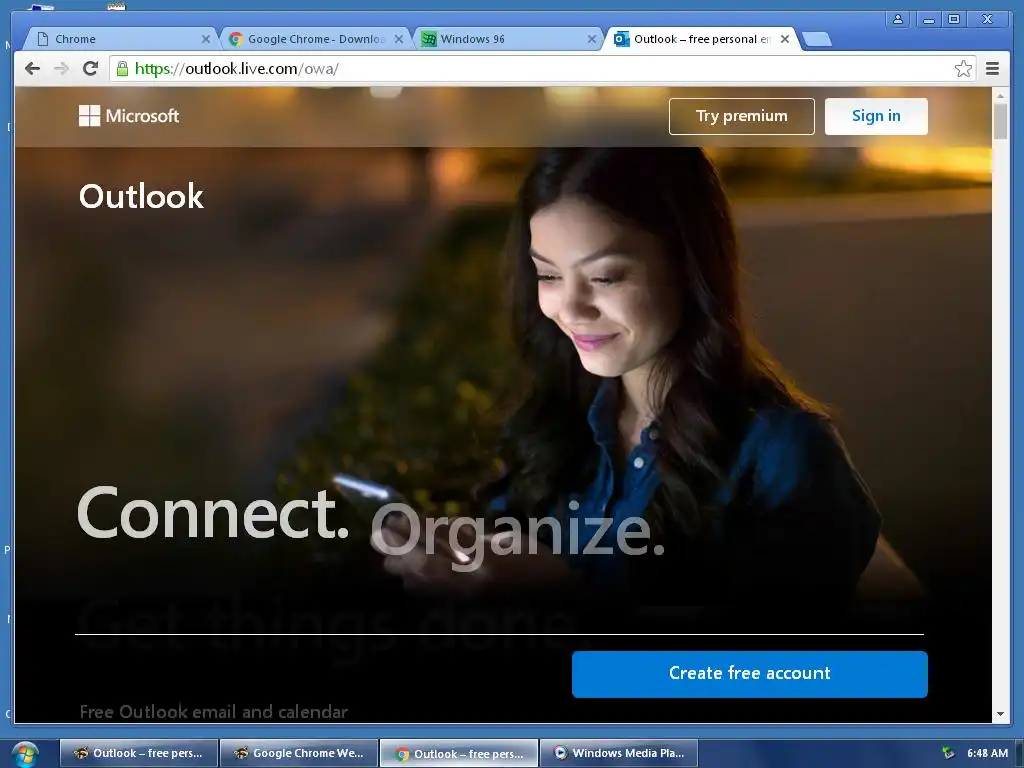Open Windows Media Player taskbar item

(619, 753)
